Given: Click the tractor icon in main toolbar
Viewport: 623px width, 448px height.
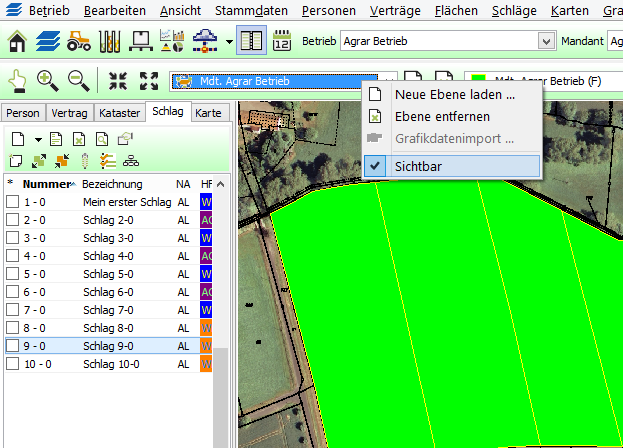Looking at the screenshot, I should (79, 42).
